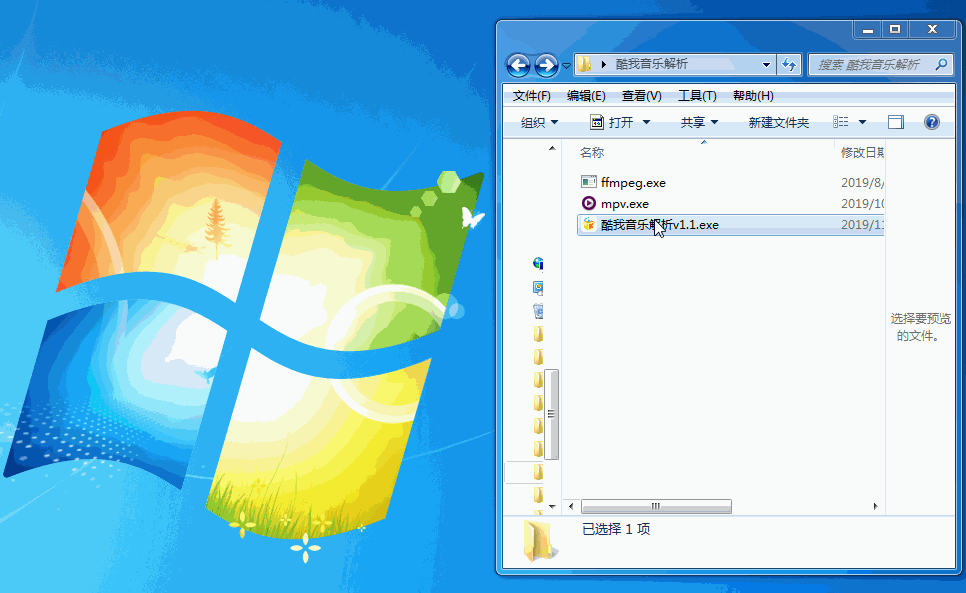Select the 酷我音乐解析 address bar segment
This screenshot has width=966, height=593.
point(652,64)
